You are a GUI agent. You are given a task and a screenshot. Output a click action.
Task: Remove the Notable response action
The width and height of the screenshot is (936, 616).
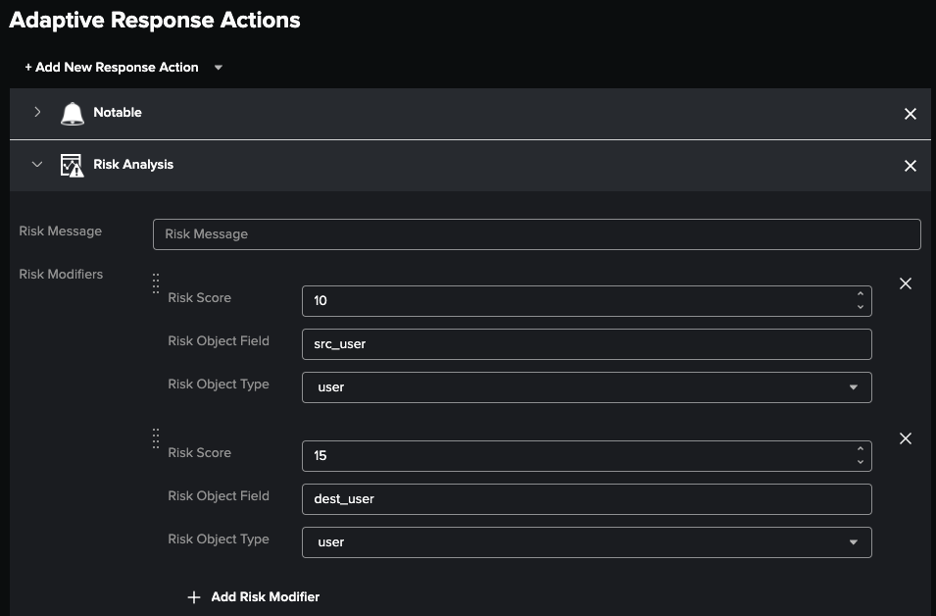[910, 114]
